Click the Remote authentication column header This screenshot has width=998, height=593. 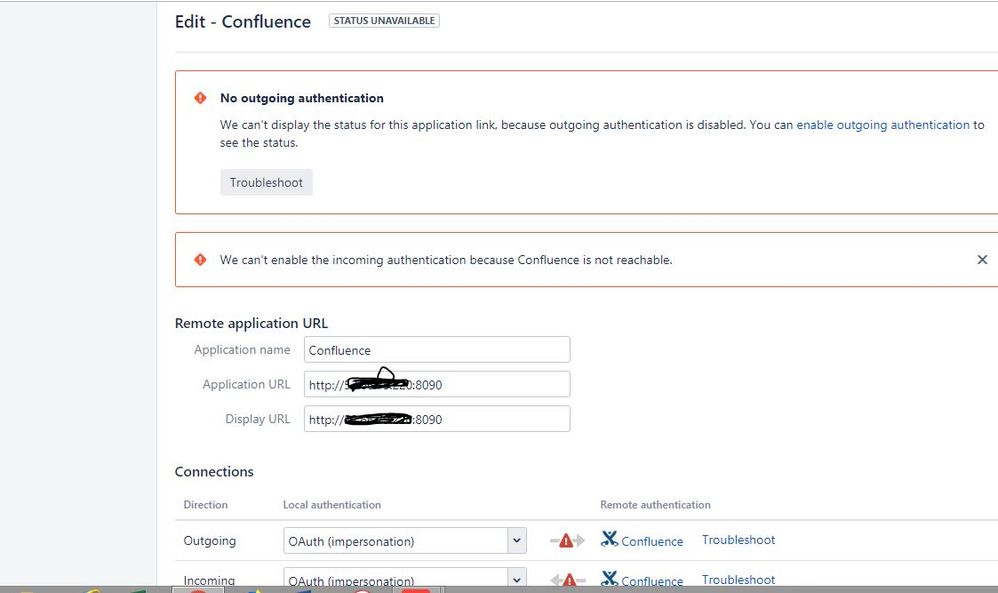tap(655, 505)
